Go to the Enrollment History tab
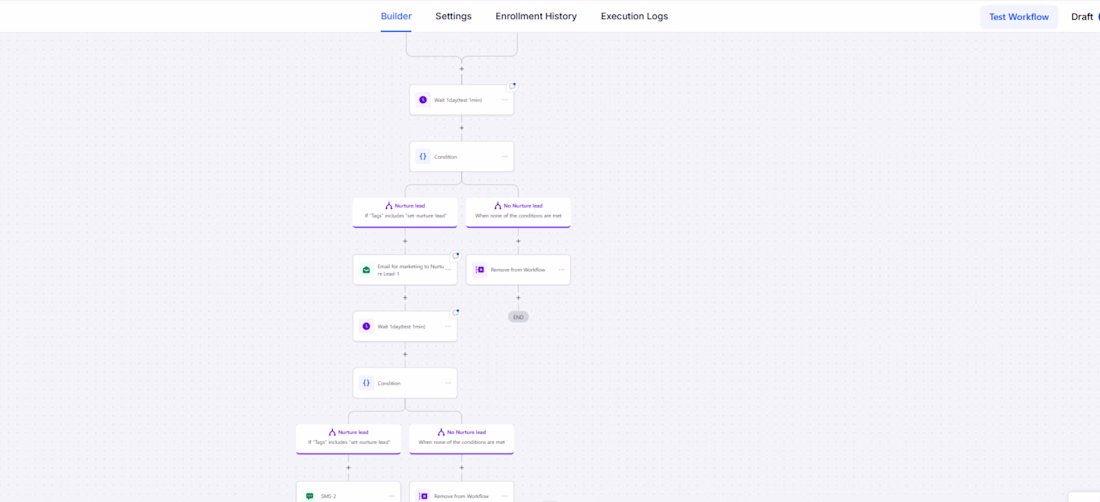 click(536, 16)
